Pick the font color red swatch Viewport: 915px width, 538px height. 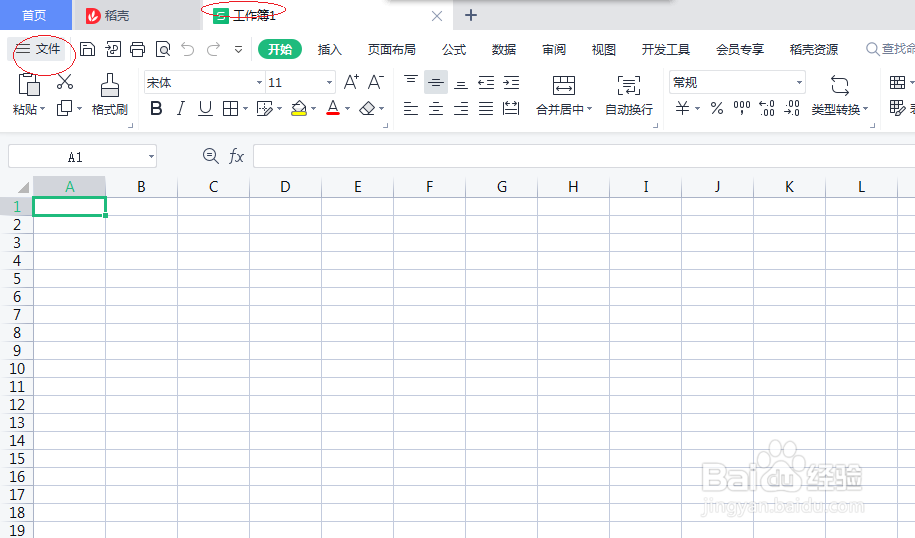[x=333, y=109]
